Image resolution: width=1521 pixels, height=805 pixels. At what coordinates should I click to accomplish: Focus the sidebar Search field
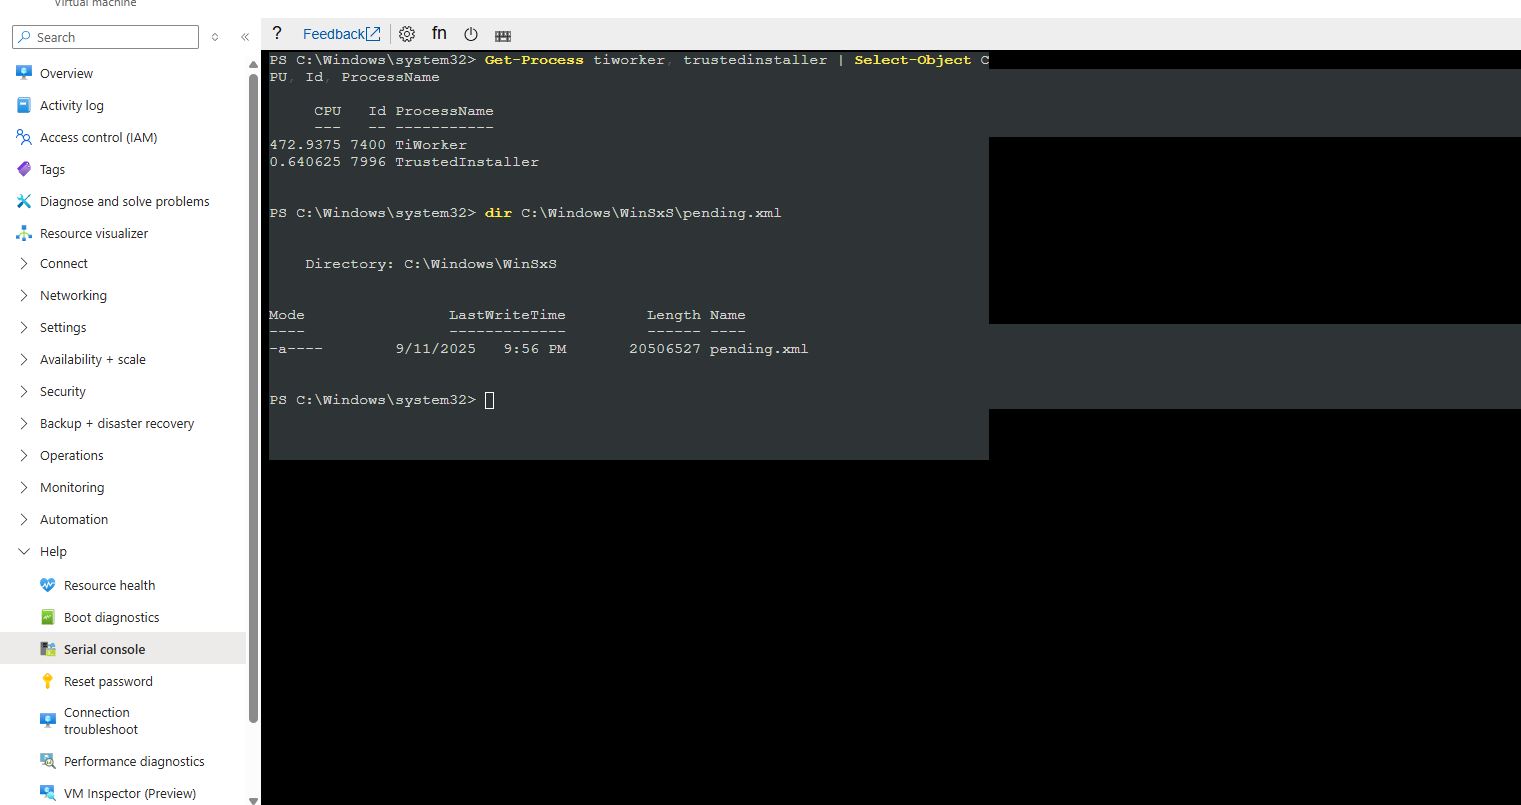(x=106, y=37)
